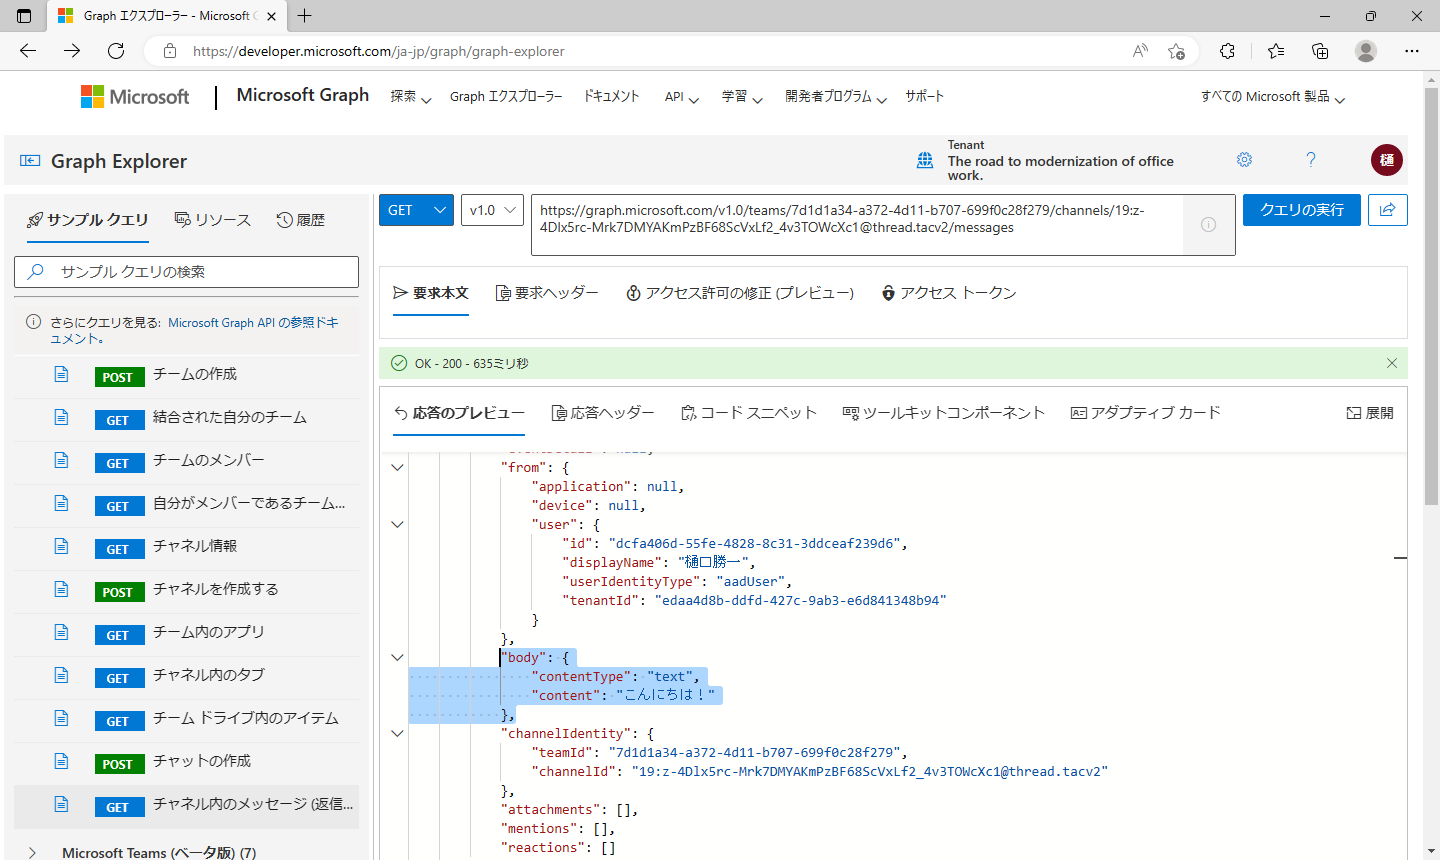The image size is (1440, 860).
Task: Open browser tab actions menu icon
Action: tap(24, 16)
